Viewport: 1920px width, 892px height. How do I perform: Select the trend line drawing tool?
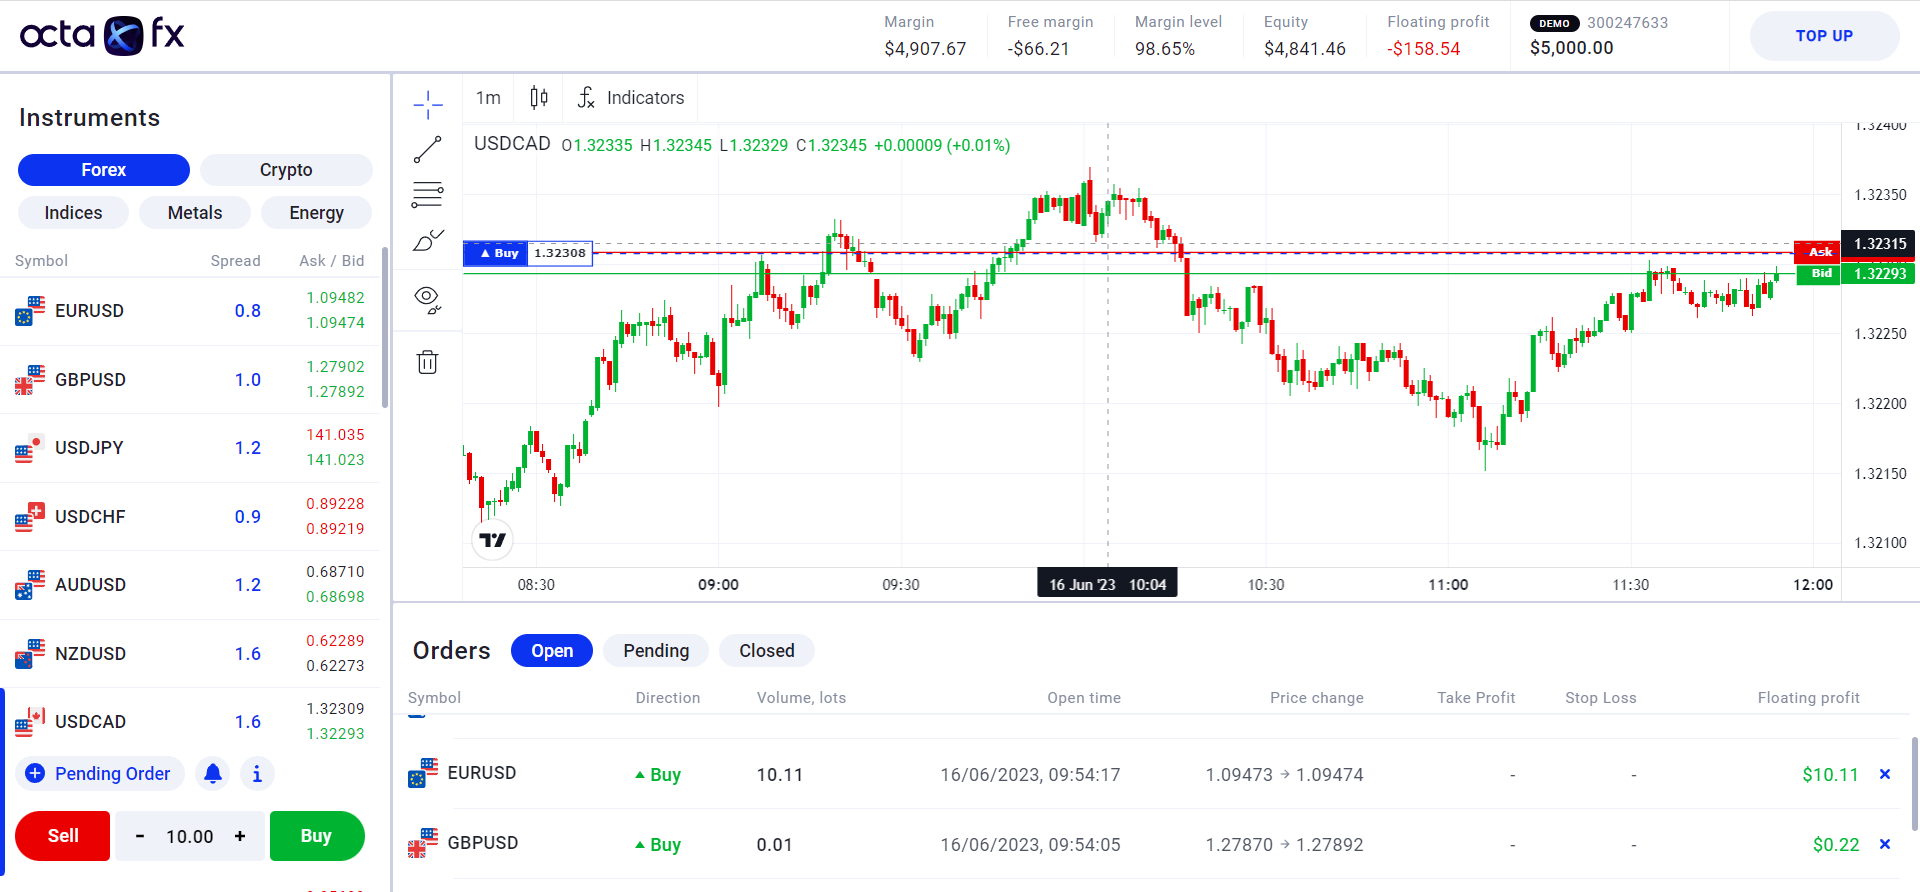click(x=427, y=150)
